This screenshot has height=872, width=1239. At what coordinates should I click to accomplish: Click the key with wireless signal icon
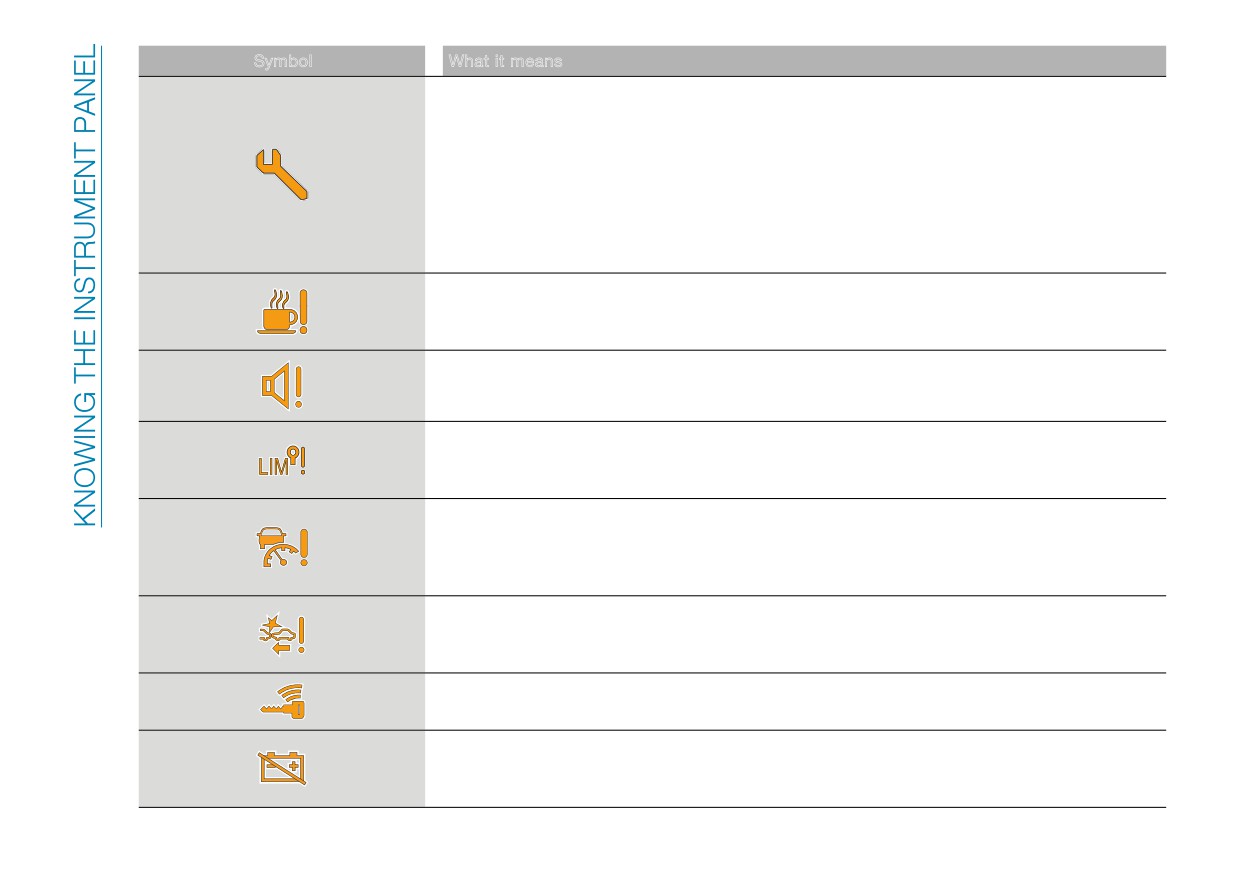282,701
